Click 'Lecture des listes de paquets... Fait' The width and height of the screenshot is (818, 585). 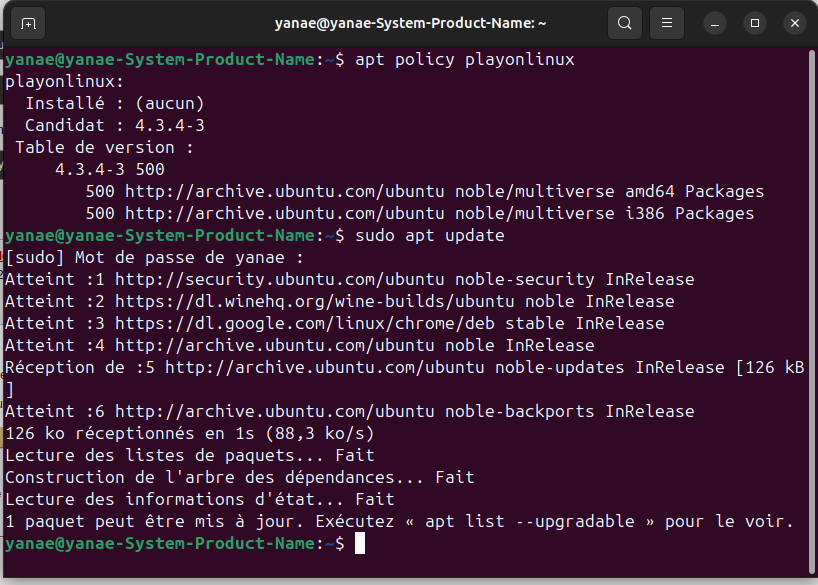pyautogui.click(x=190, y=455)
